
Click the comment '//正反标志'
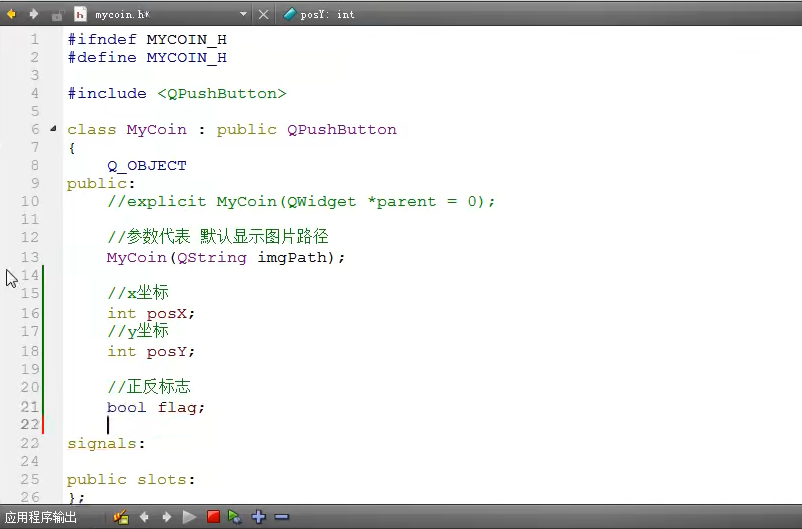pyautogui.click(x=149, y=387)
